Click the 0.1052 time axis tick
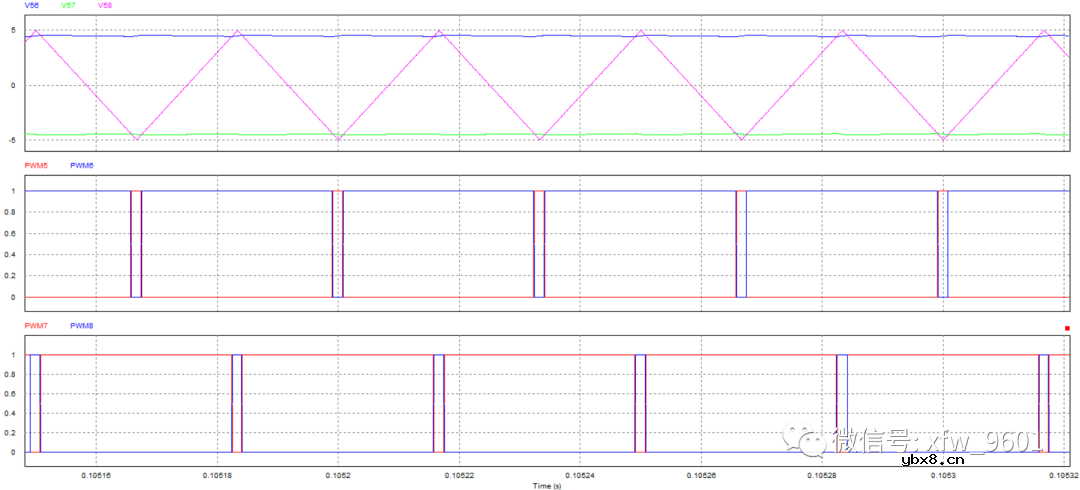Image resolution: width=1080 pixels, height=490 pixels. (x=339, y=473)
